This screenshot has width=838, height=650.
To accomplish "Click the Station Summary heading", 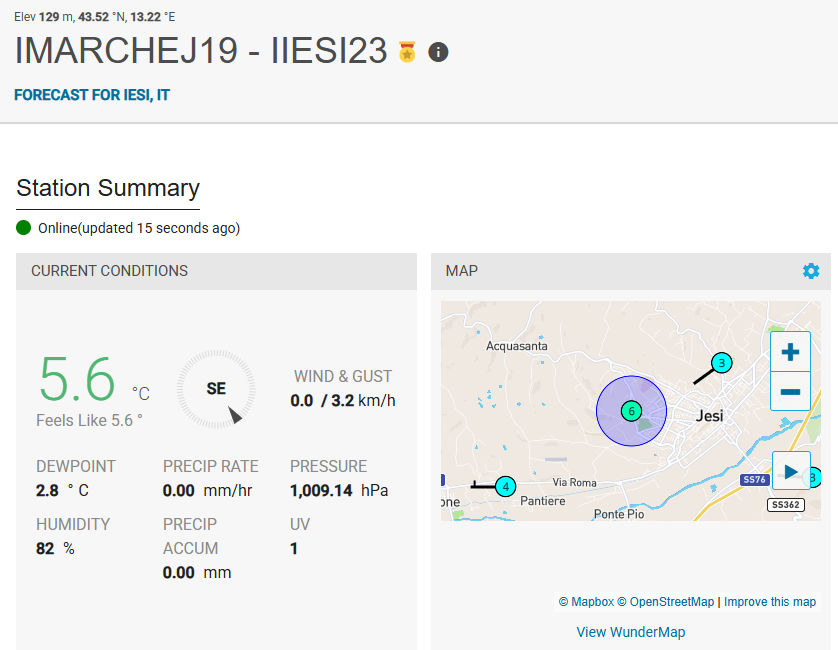I will tap(108, 188).
